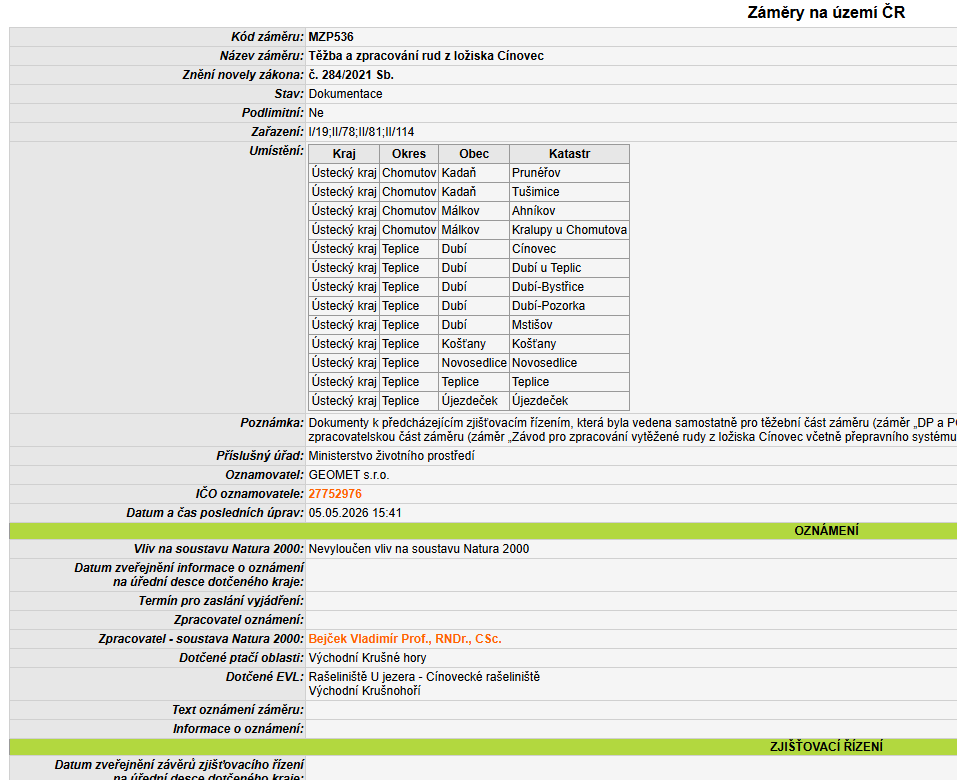Click Kadaň in the Prunéřov row
957x780 pixels.
[x=474, y=173]
